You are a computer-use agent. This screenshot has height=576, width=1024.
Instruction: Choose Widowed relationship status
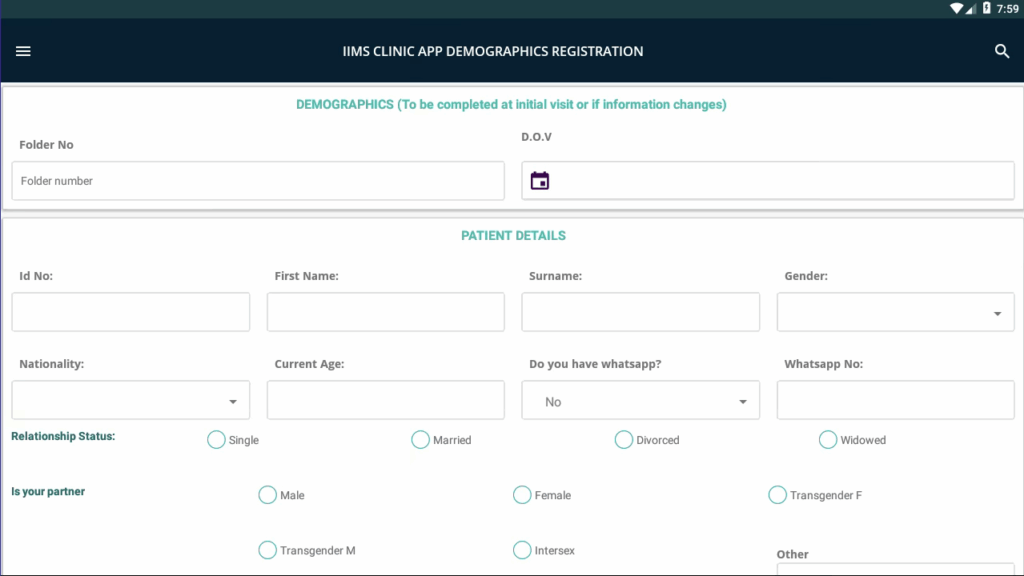click(x=828, y=440)
